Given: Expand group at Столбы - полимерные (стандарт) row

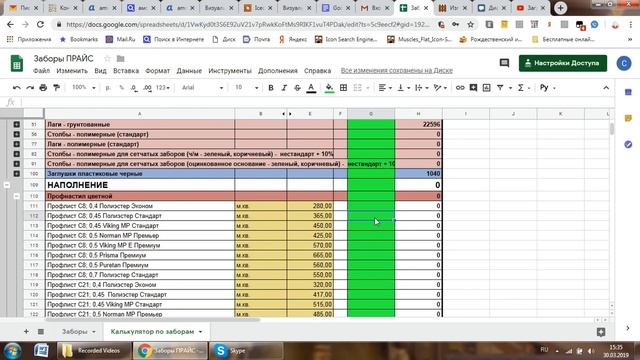Looking at the screenshot, I should click(x=16, y=134).
